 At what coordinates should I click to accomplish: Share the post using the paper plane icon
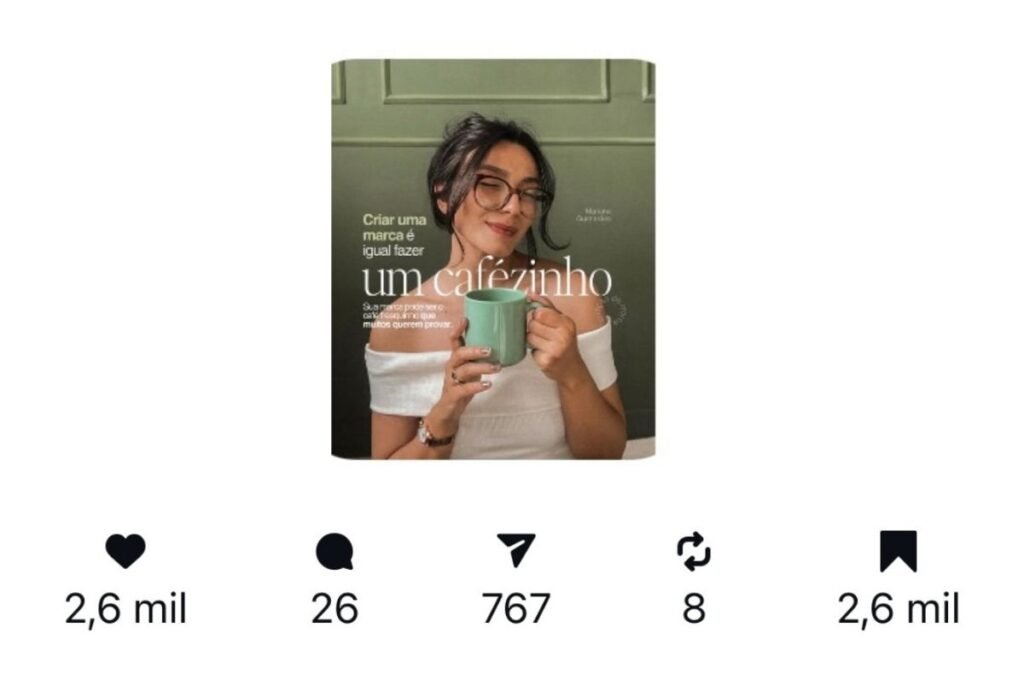coord(516,550)
